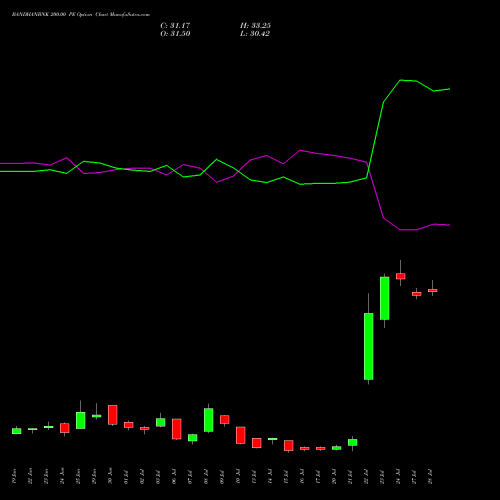This screenshot has height=500, width=500.
Task: Click the 23 Jul date label
Action: [x=382, y=477]
